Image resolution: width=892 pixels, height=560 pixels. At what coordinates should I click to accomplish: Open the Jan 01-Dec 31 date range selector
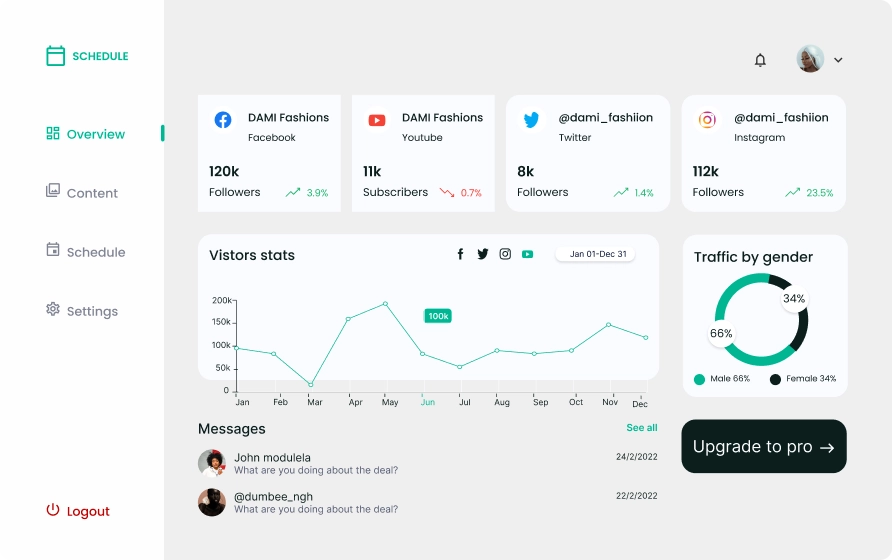pos(595,254)
